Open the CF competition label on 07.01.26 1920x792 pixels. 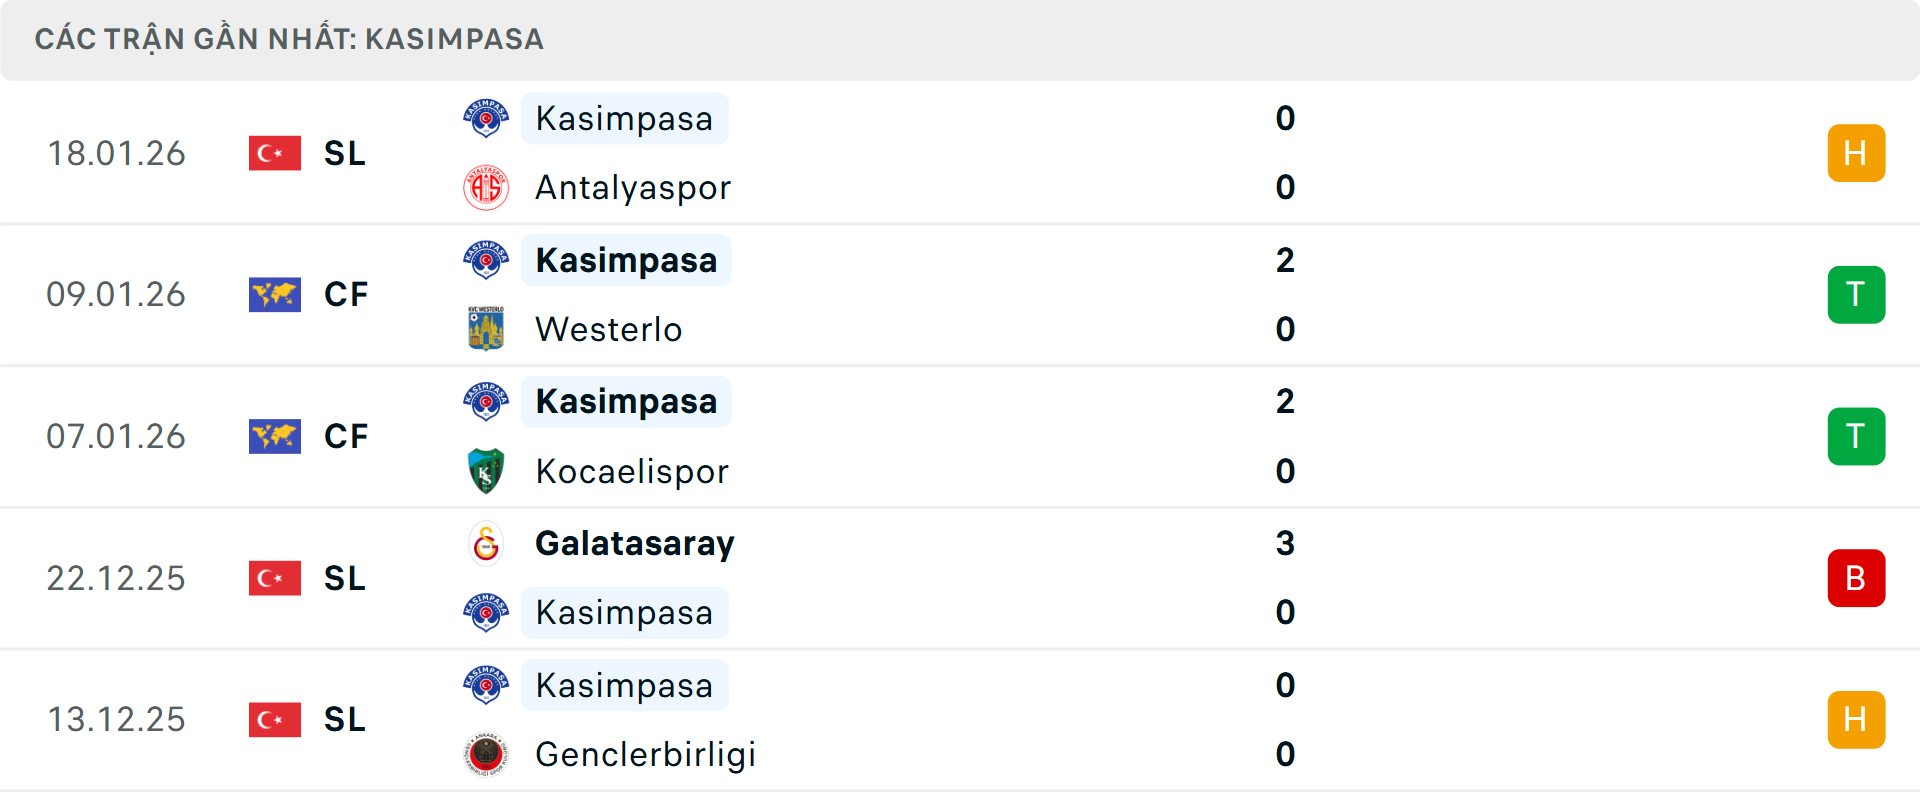345,436
